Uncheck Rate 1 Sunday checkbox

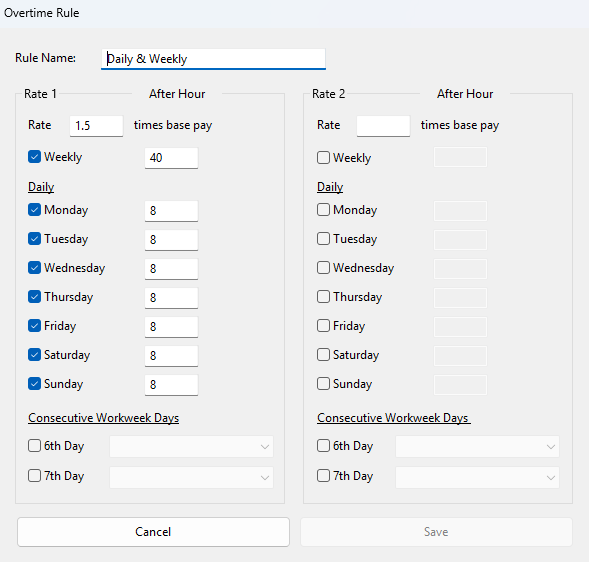[x=34, y=384]
